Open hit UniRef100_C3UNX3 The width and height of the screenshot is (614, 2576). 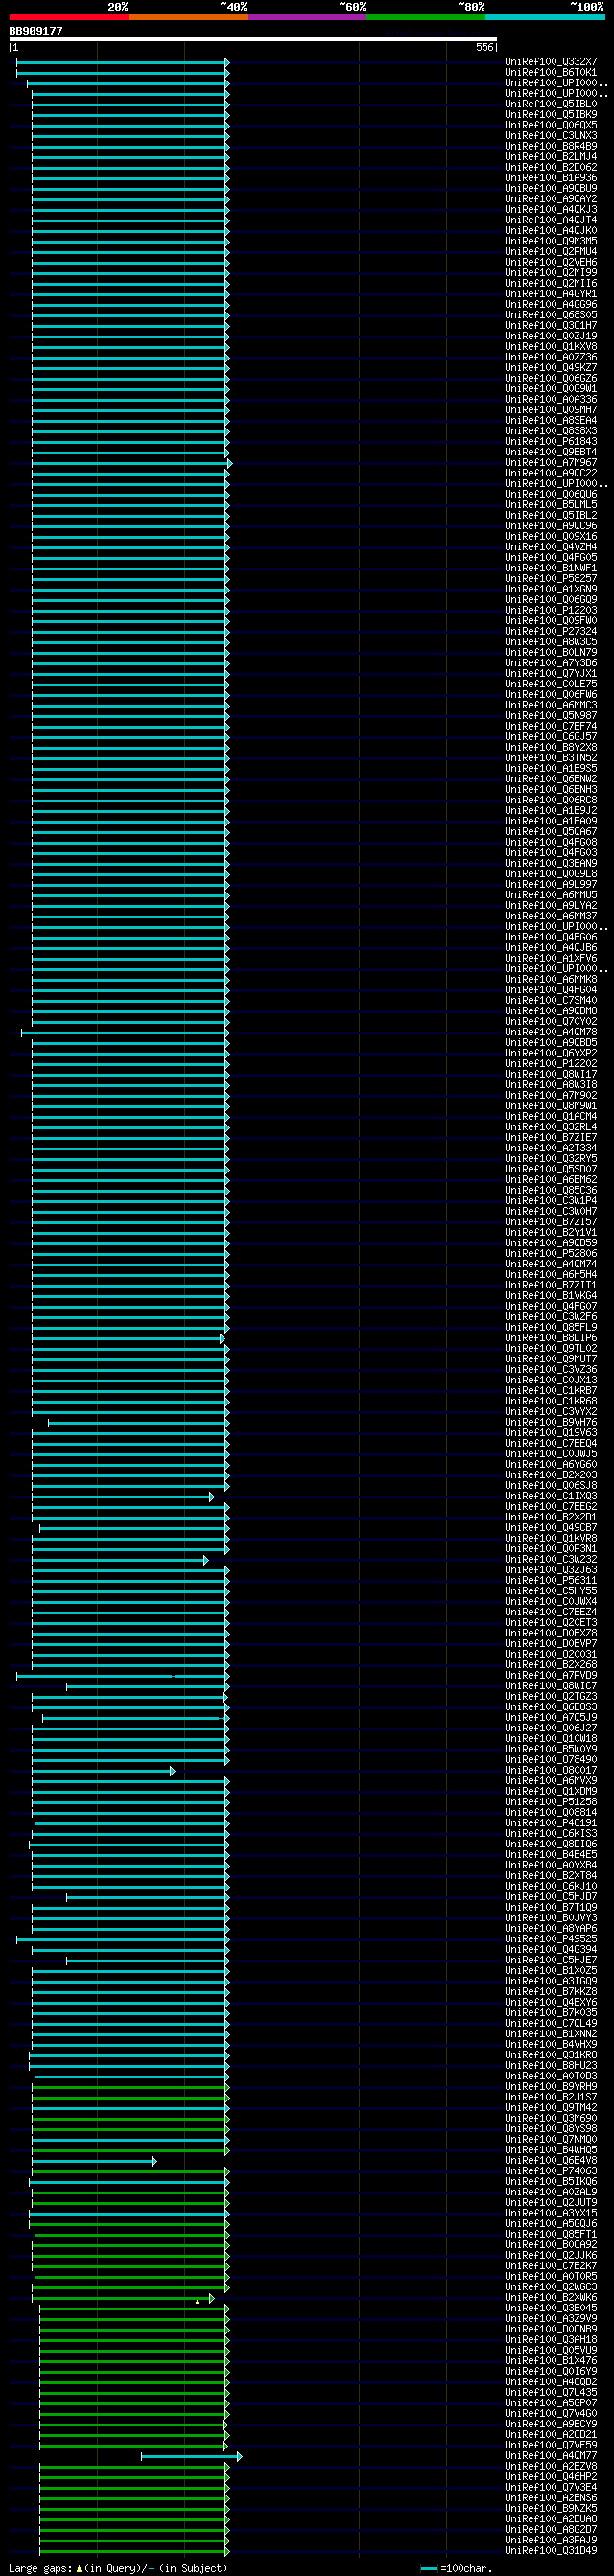[551, 136]
